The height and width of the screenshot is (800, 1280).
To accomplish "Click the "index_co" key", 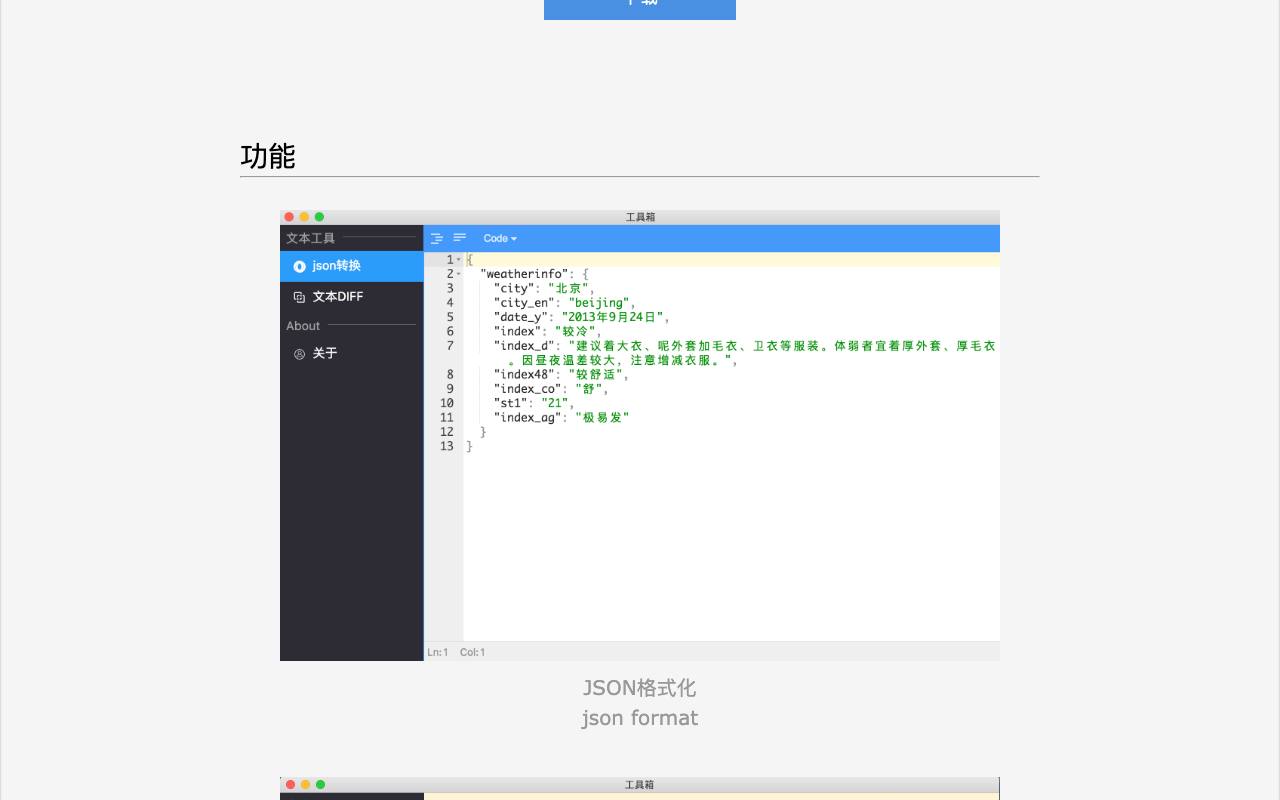I will tap(527, 389).
